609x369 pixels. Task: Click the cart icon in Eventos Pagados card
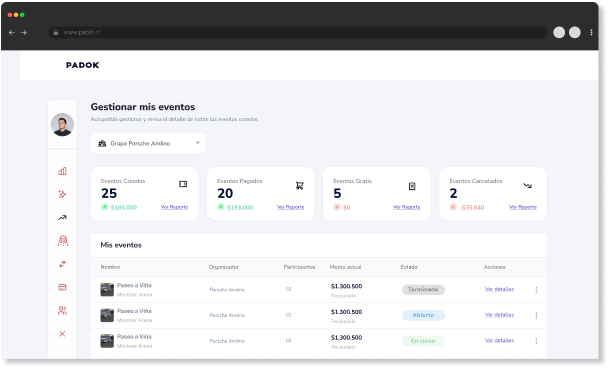pos(299,186)
